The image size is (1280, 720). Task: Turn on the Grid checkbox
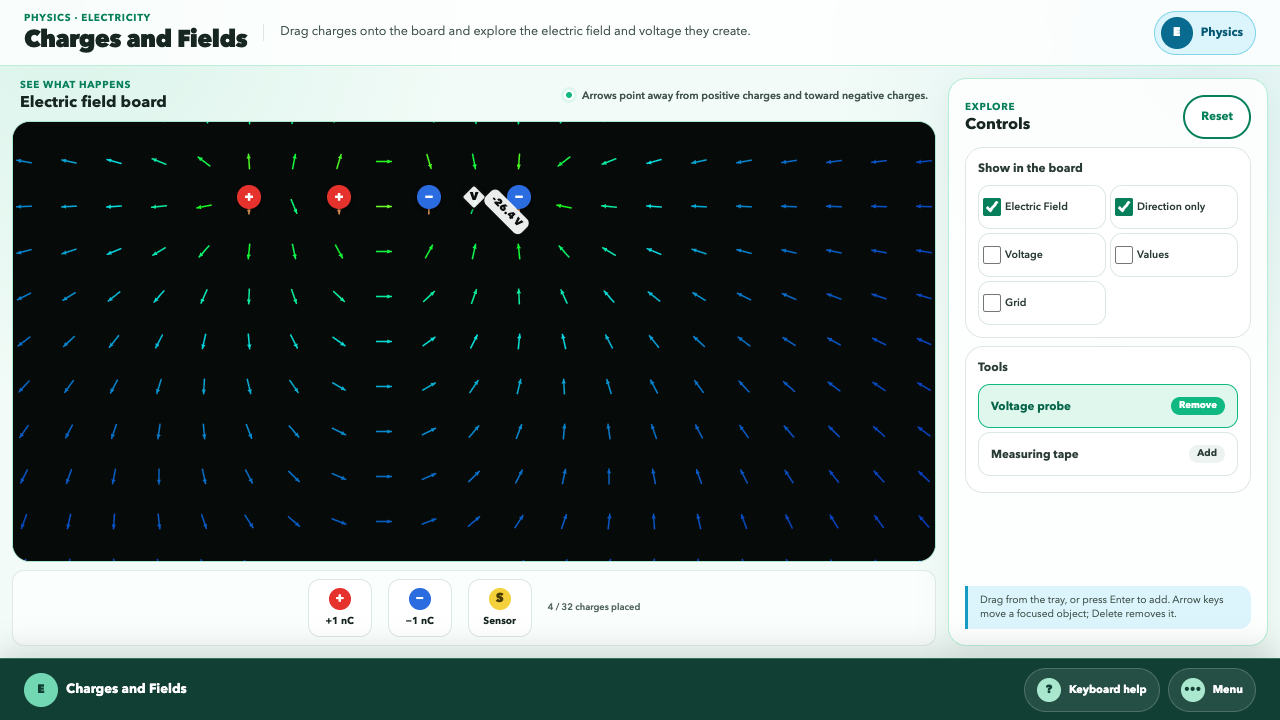(x=992, y=303)
